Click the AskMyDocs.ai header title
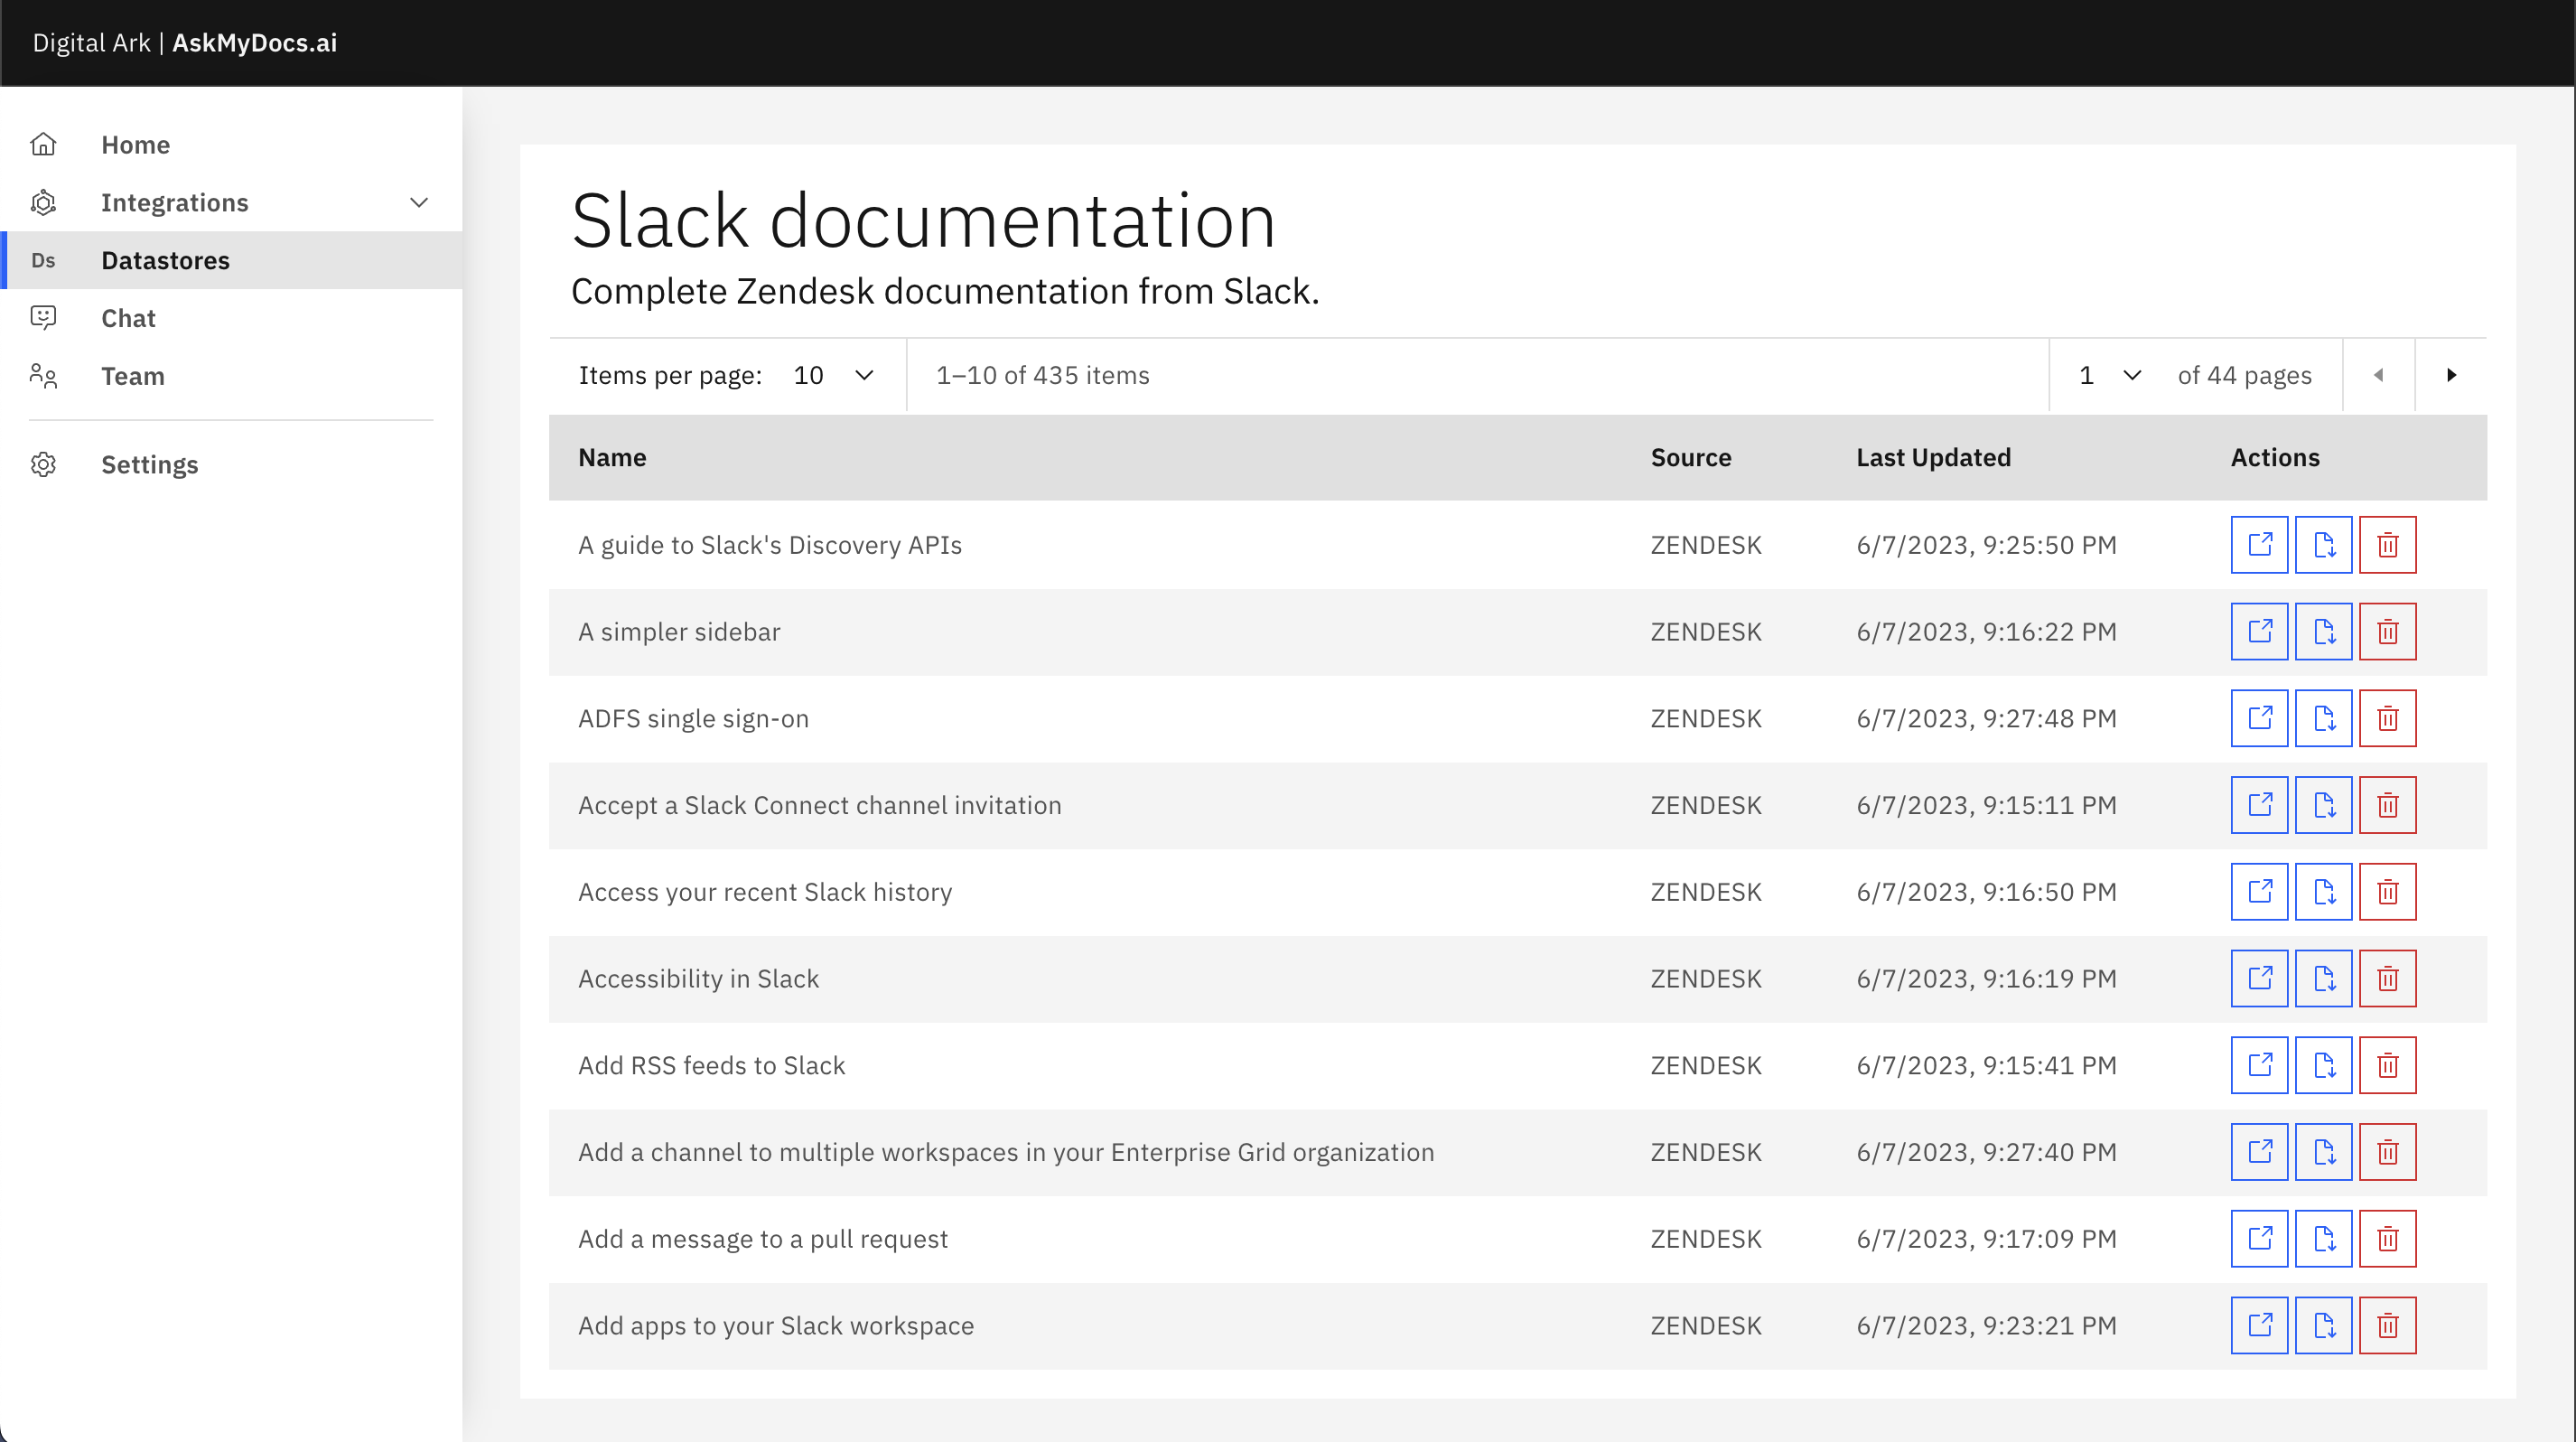 coord(254,43)
